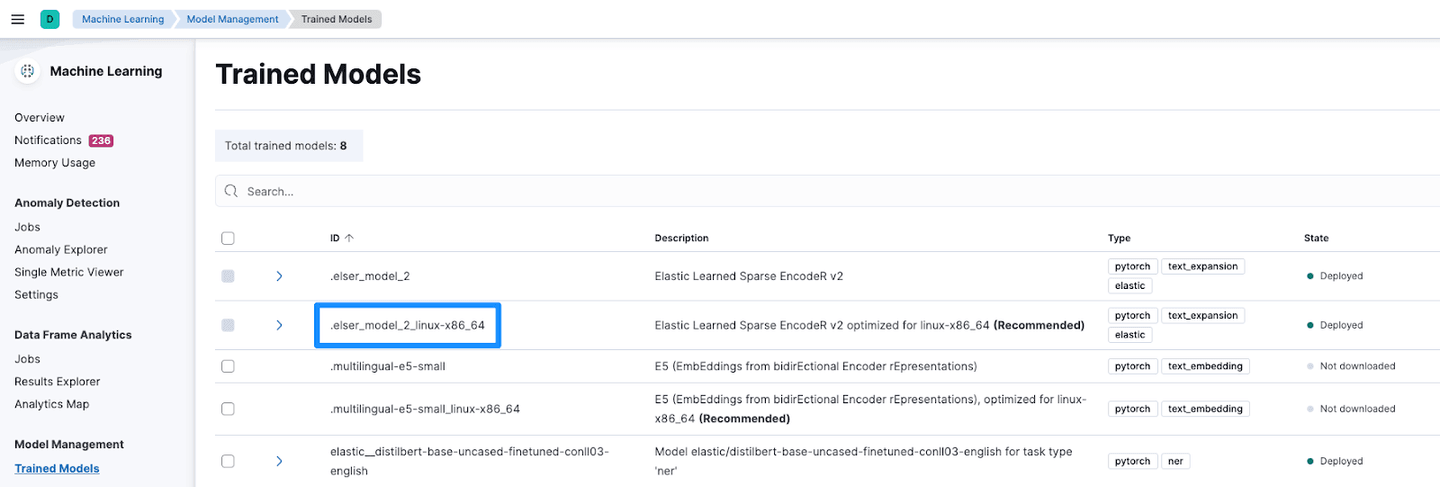Click the 236 notifications badge
Image resolution: width=1440 pixels, height=487 pixels.
tap(101, 141)
